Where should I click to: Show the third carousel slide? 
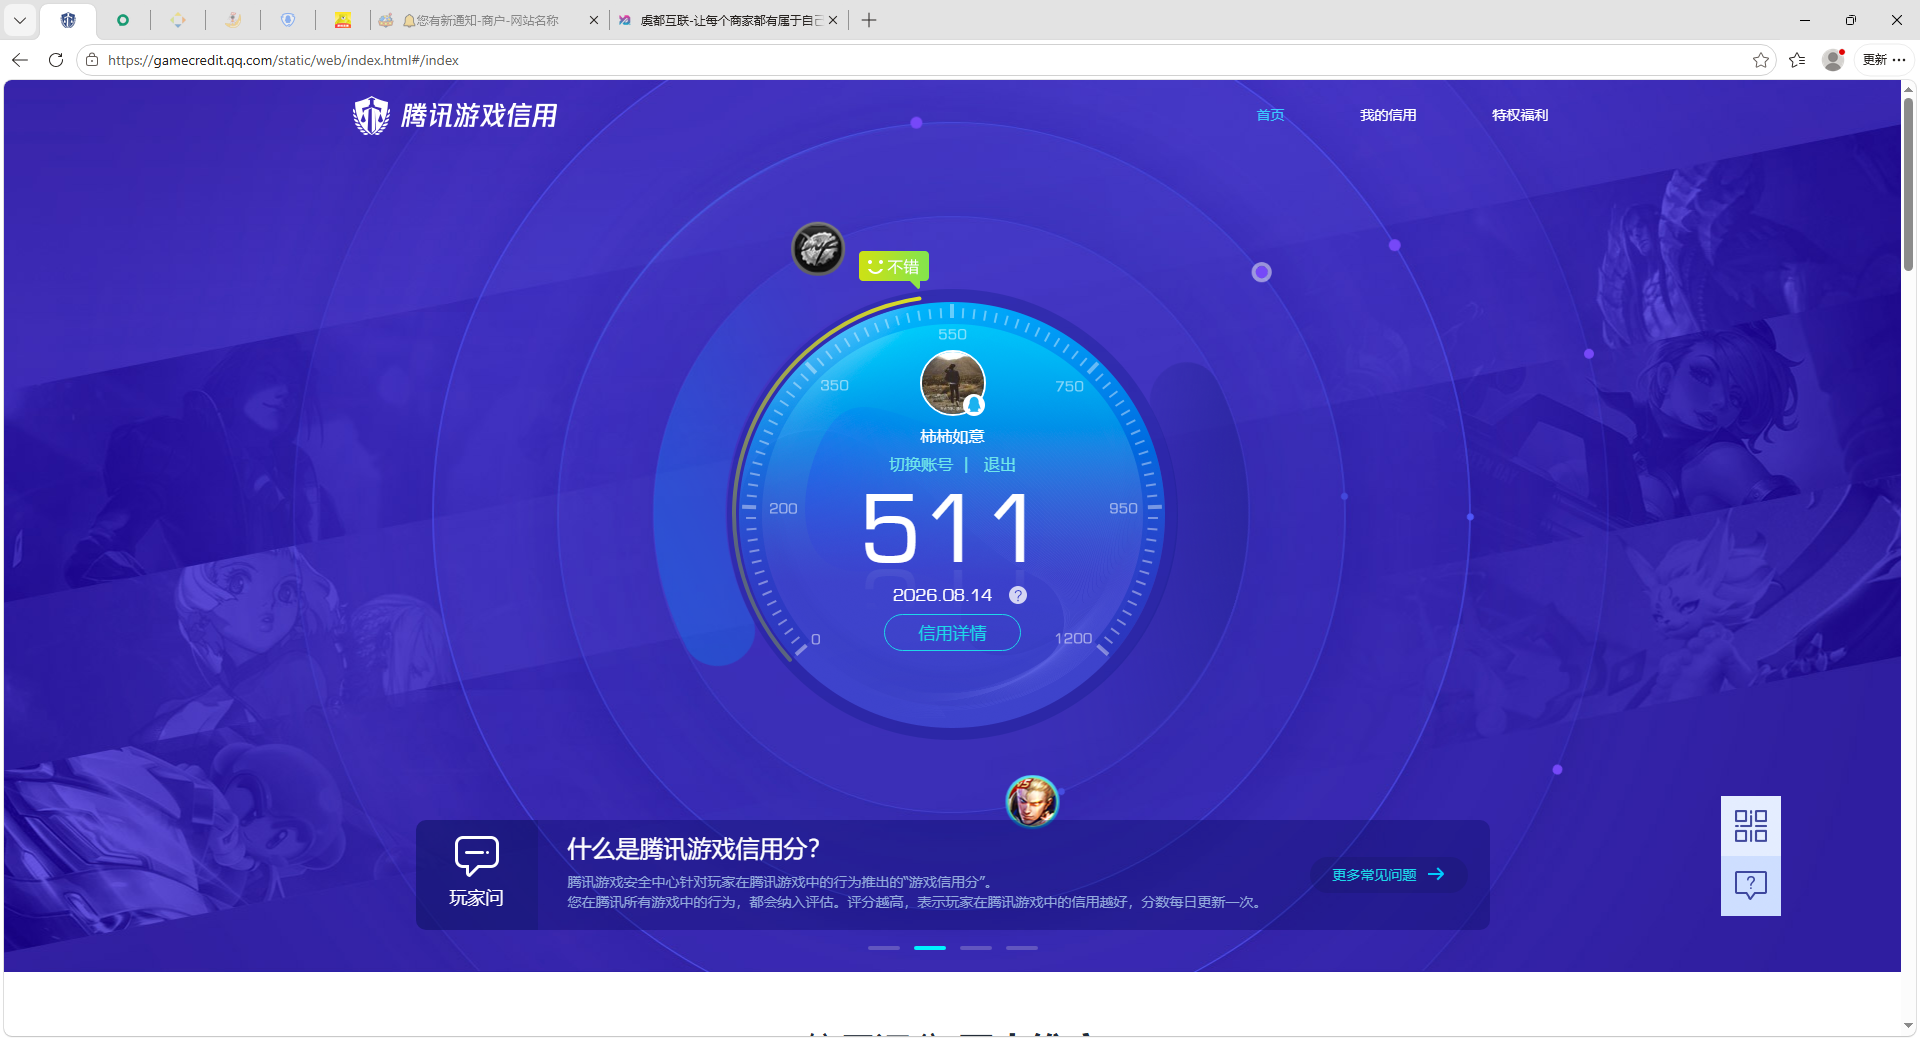point(976,948)
